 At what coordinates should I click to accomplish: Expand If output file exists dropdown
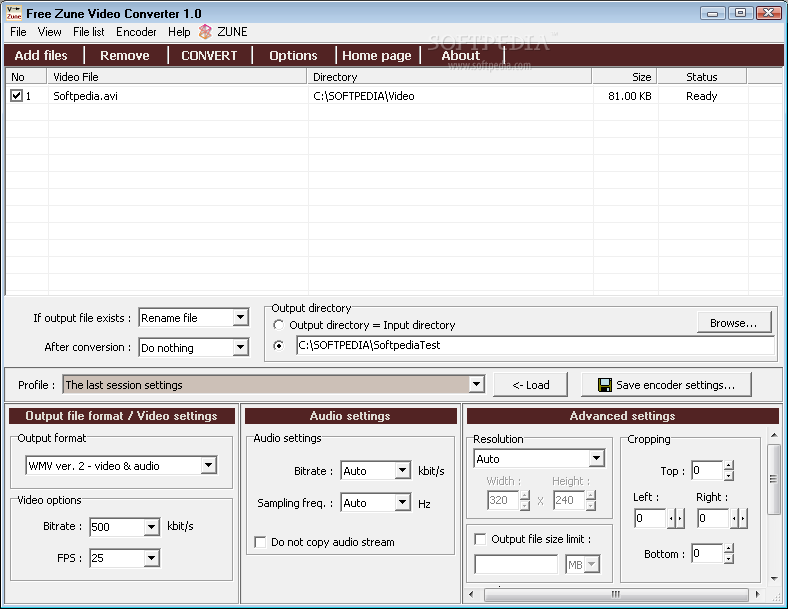click(x=241, y=318)
